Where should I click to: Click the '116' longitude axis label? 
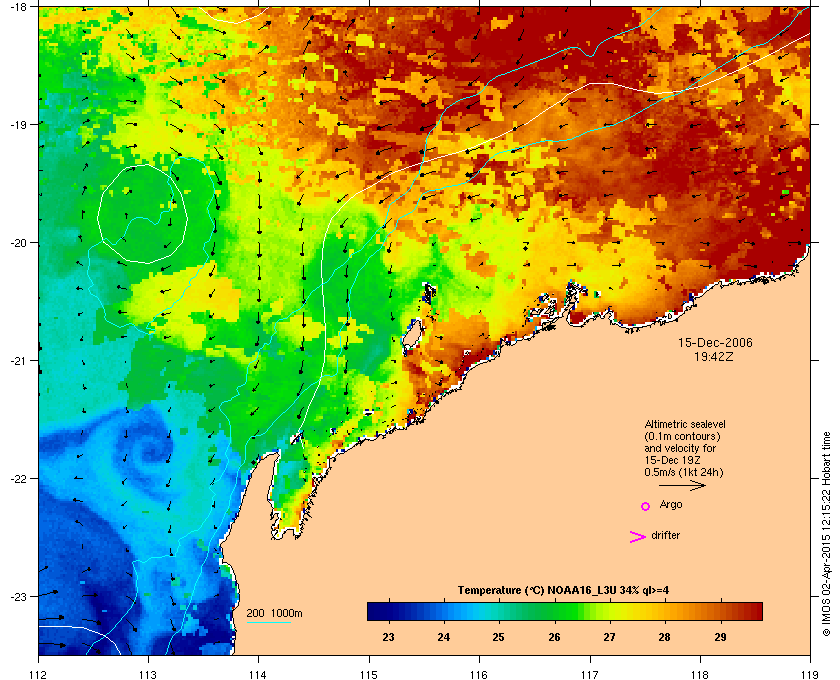pyautogui.click(x=479, y=674)
